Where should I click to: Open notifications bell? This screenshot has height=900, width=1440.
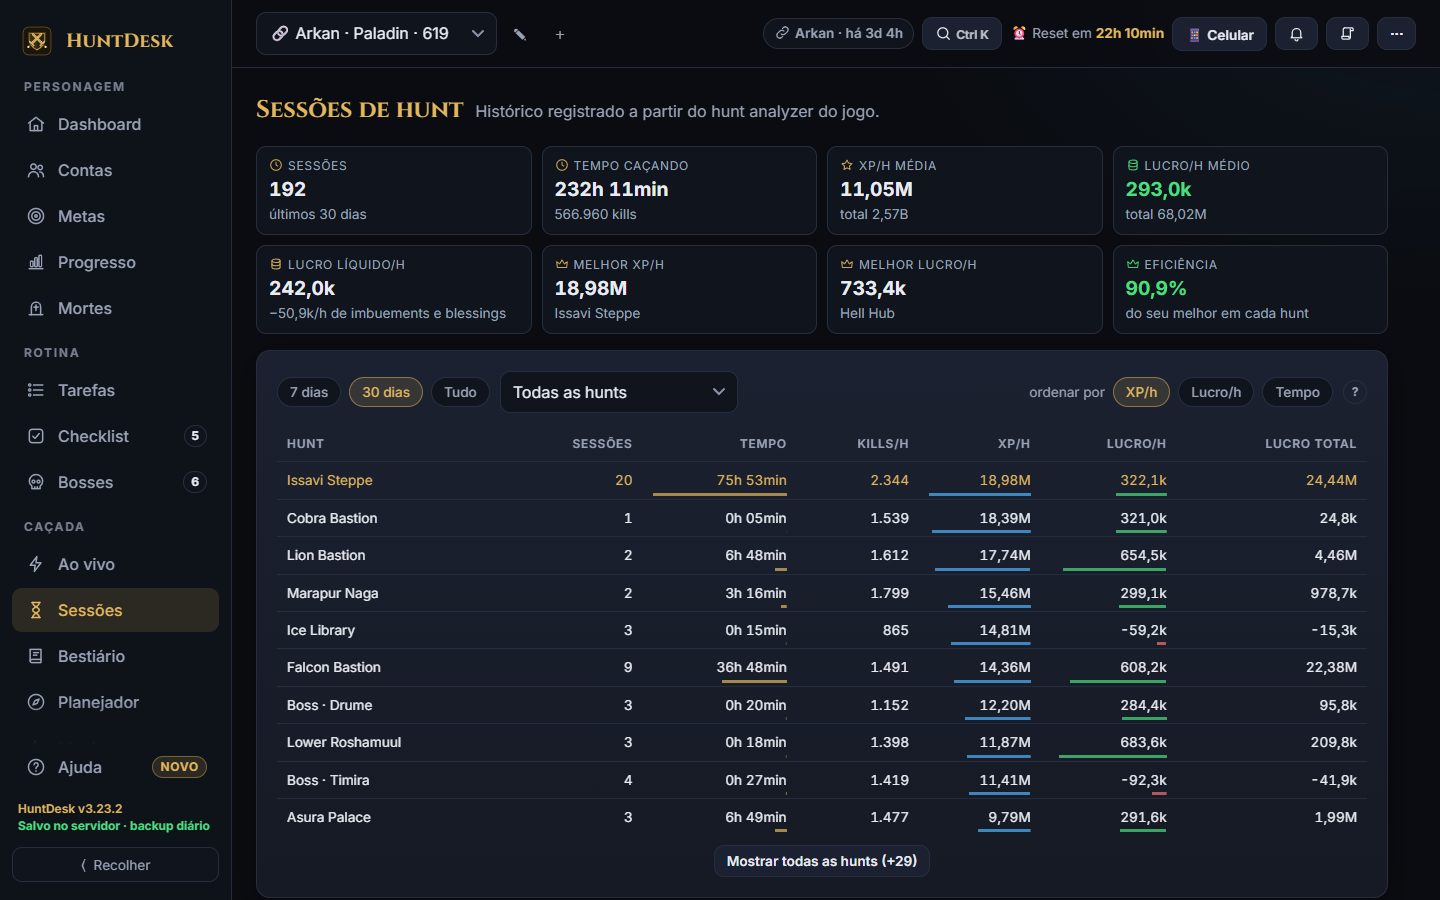(1296, 34)
